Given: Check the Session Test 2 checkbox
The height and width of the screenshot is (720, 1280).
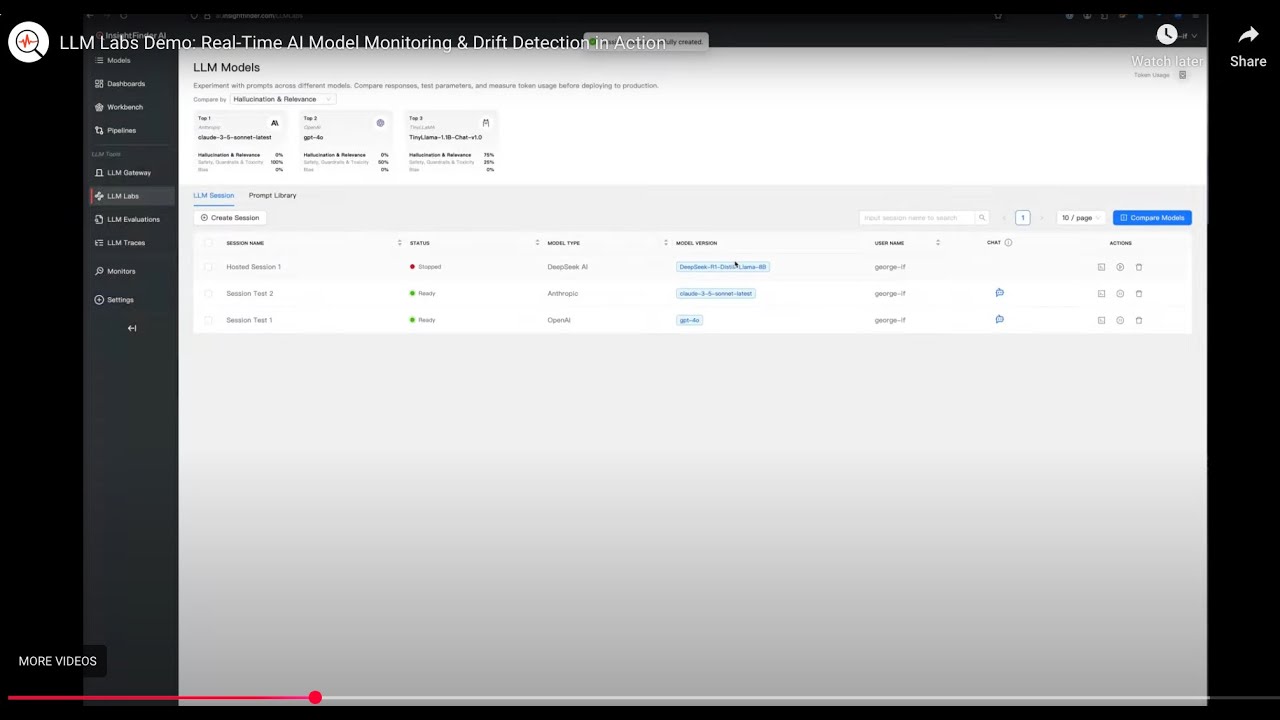Looking at the screenshot, I should pyautogui.click(x=208, y=294).
